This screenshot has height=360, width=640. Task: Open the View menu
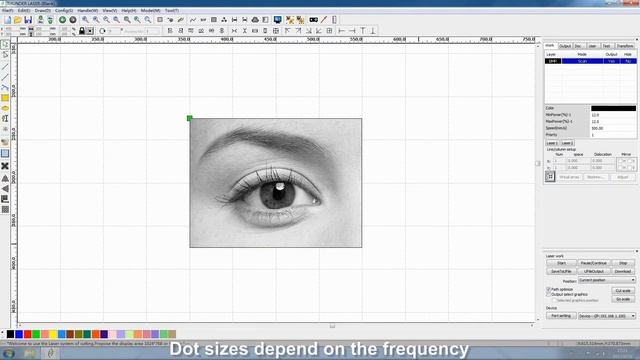pos(109,11)
